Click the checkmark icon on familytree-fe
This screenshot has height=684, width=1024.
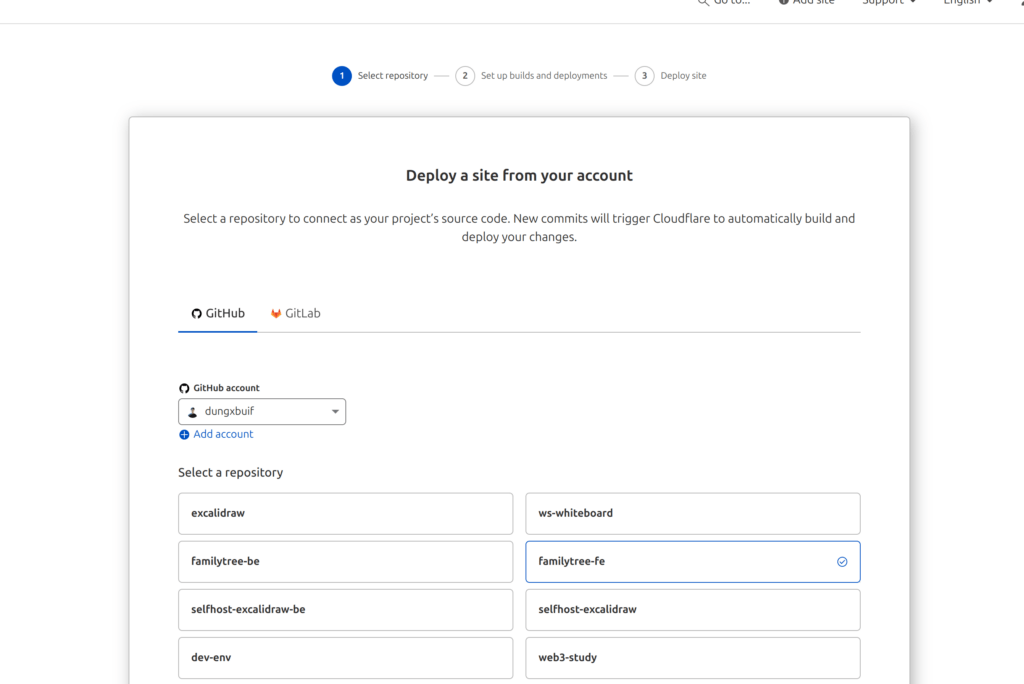842,562
